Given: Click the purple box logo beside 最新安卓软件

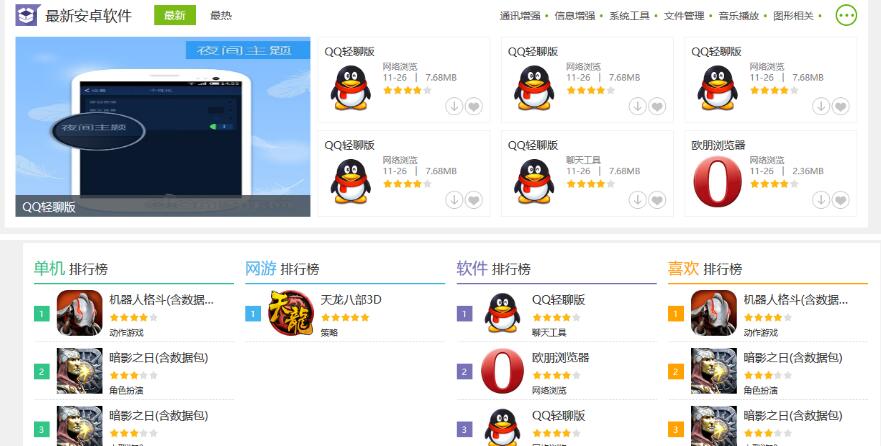Looking at the screenshot, I should pyautogui.click(x=28, y=15).
